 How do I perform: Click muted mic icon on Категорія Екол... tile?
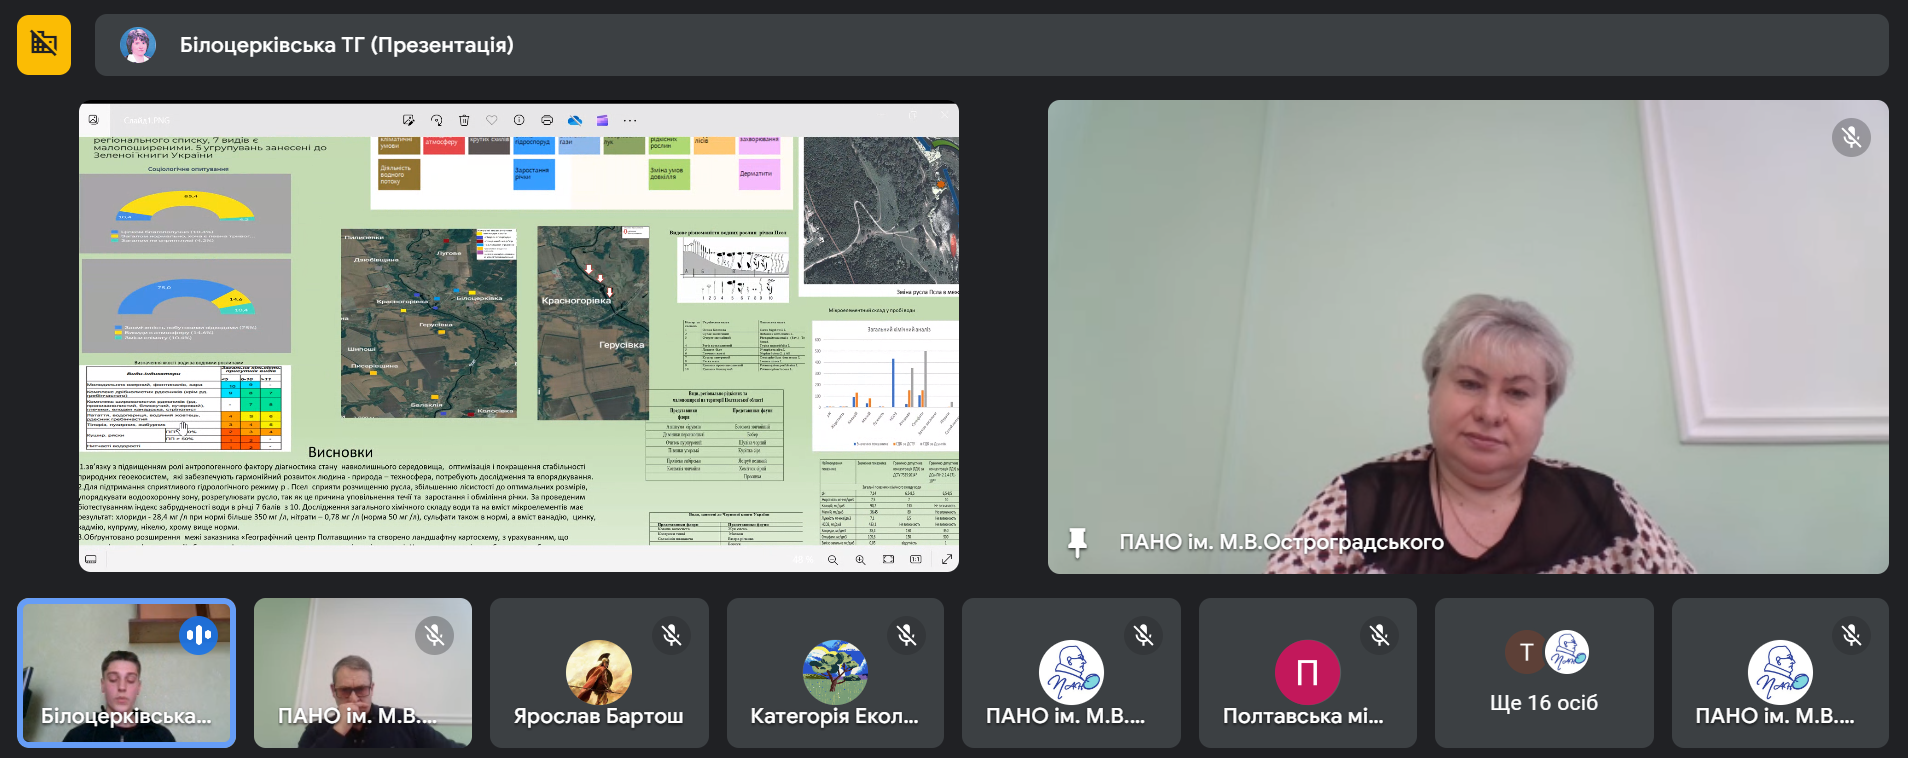click(907, 635)
